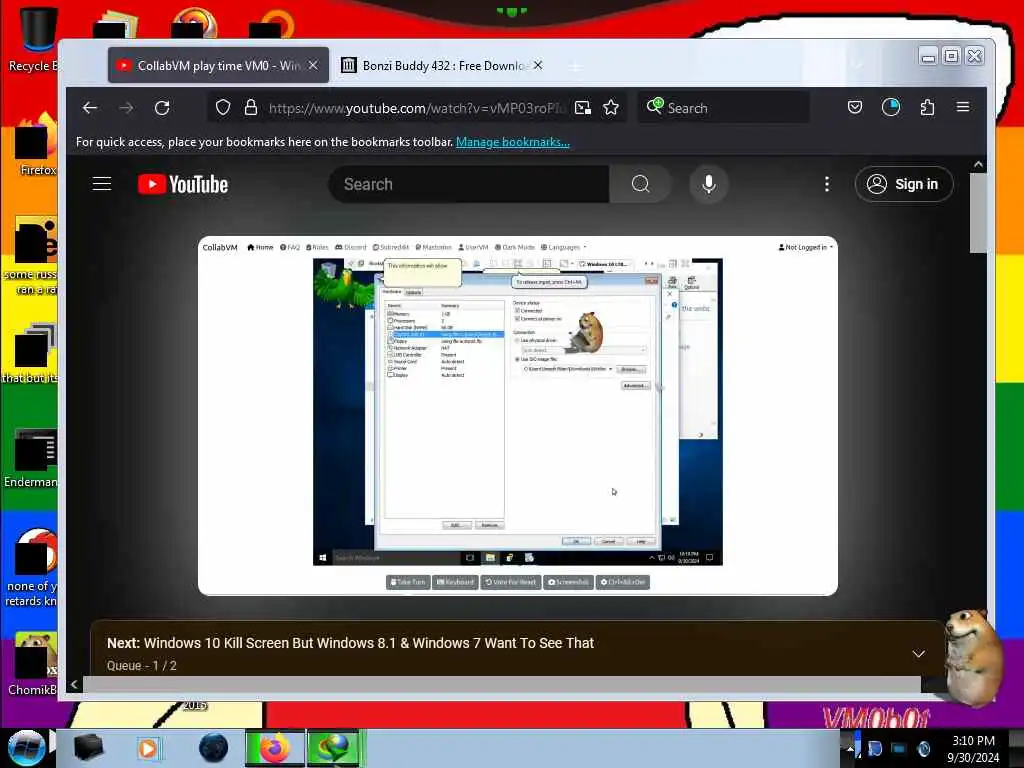Open Firefox application hamburger menu

pyautogui.click(x=963, y=106)
